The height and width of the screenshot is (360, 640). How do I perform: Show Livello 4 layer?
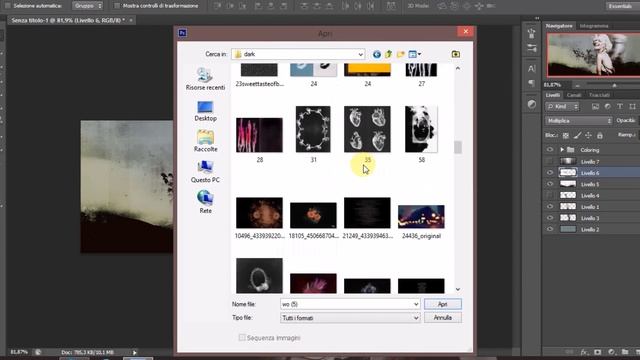pyautogui.click(x=550, y=196)
